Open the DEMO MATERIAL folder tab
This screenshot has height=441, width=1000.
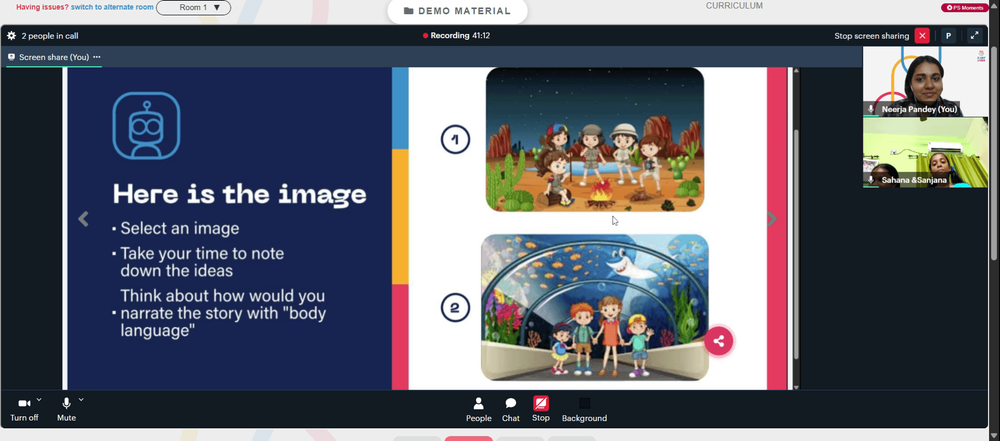point(457,11)
